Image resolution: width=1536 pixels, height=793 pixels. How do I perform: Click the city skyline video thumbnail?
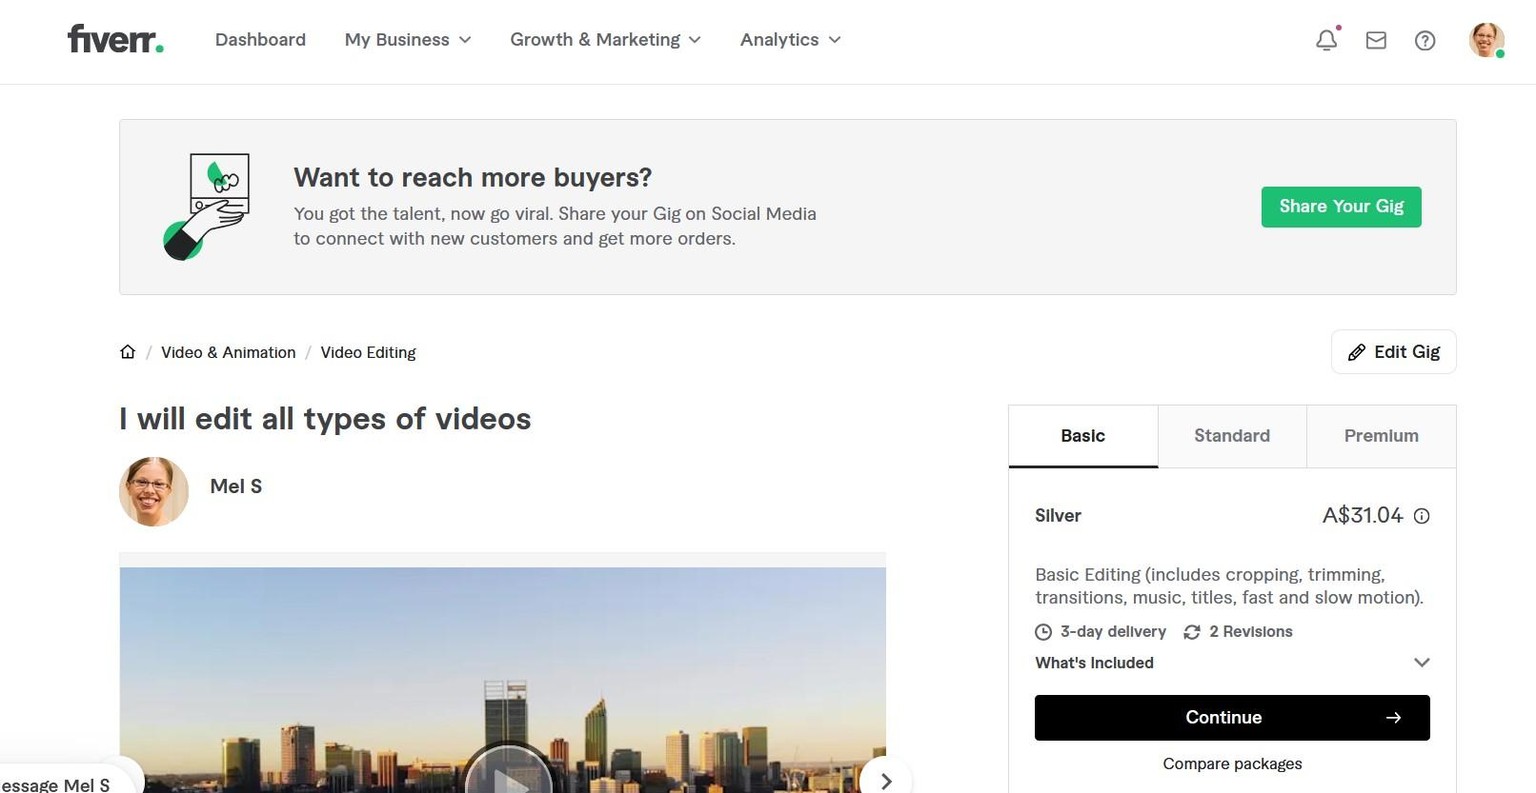pyautogui.click(x=502, y=680)
